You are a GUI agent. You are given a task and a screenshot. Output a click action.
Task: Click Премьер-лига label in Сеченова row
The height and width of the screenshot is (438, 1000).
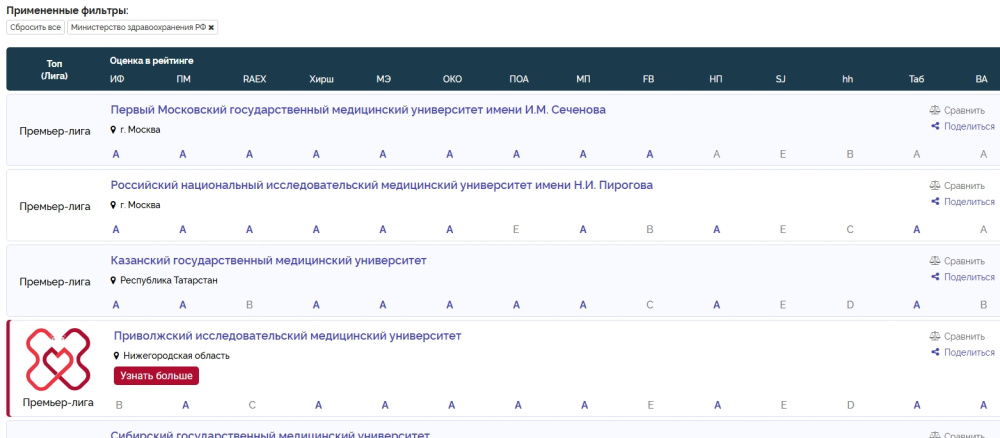pyautogui.click(x=55, y=131)
